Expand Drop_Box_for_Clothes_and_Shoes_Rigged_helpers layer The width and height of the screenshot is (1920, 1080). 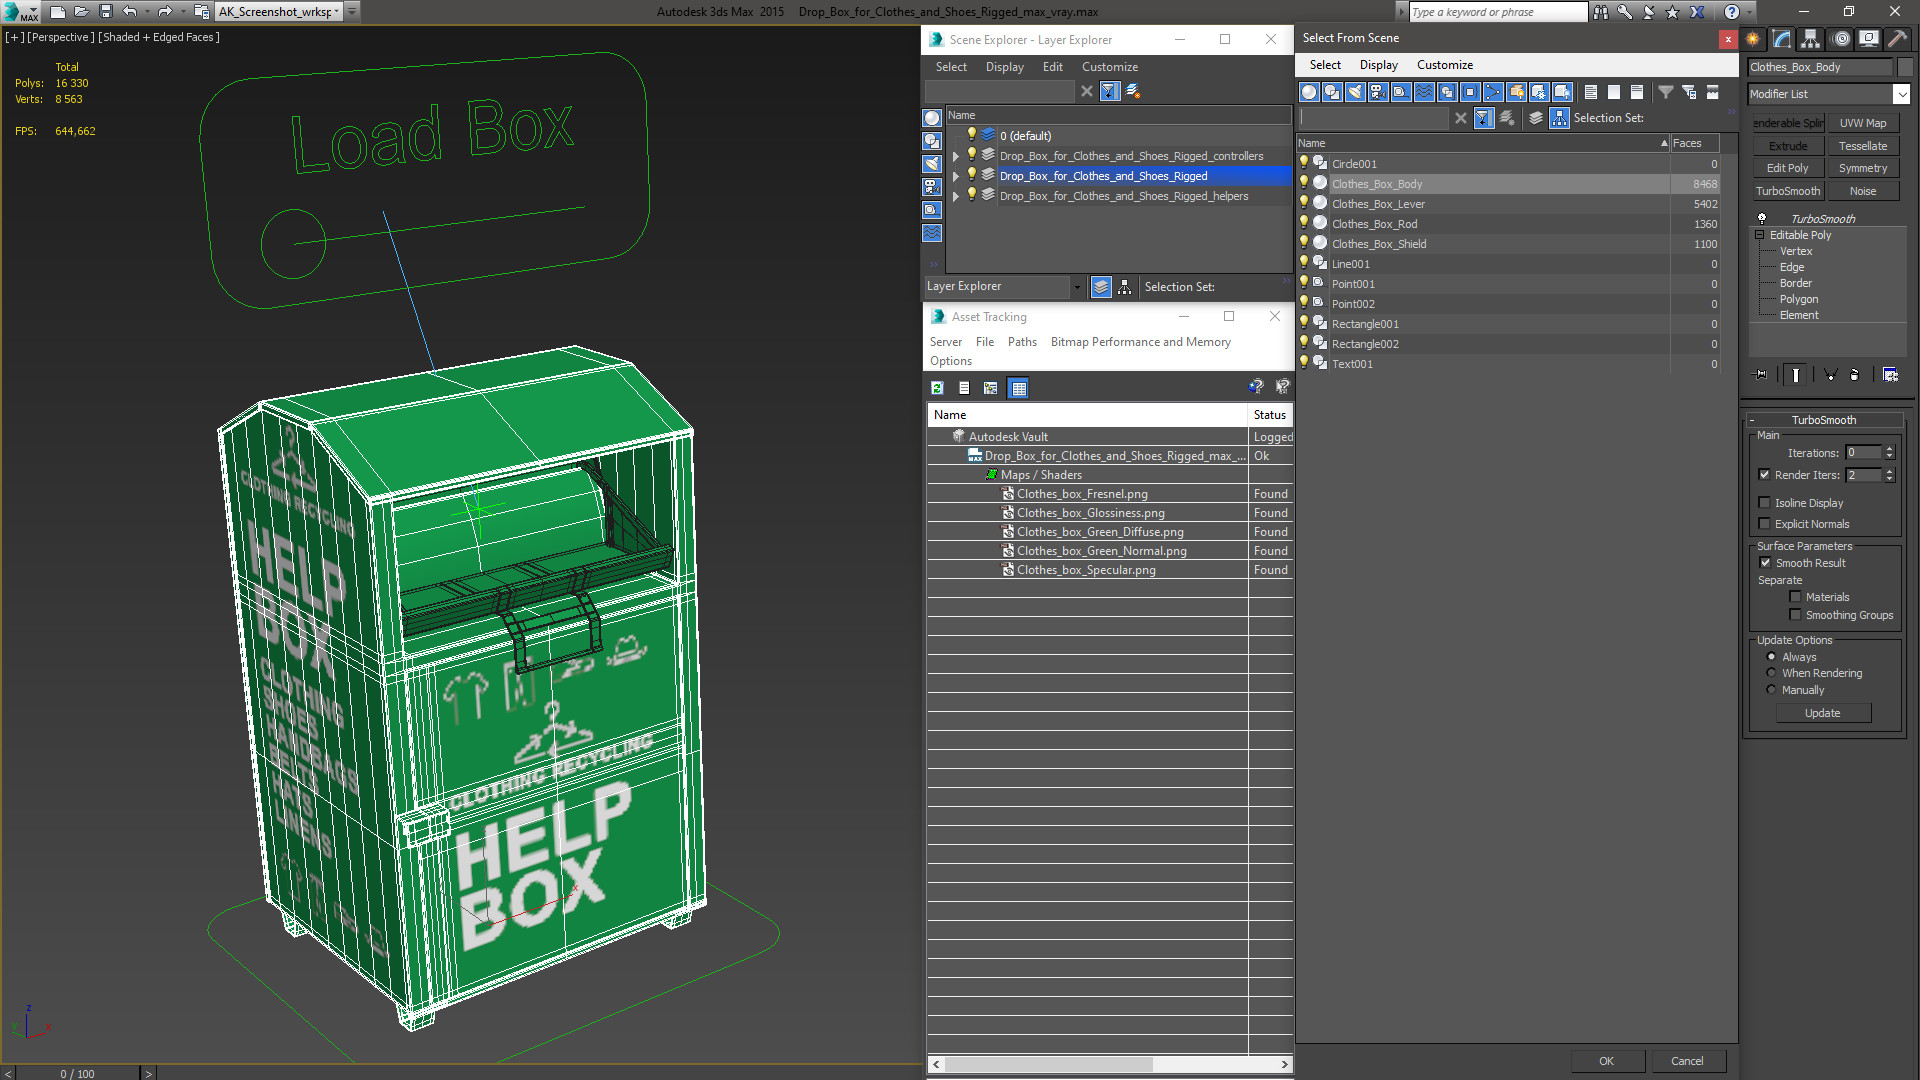click(956, 196)
